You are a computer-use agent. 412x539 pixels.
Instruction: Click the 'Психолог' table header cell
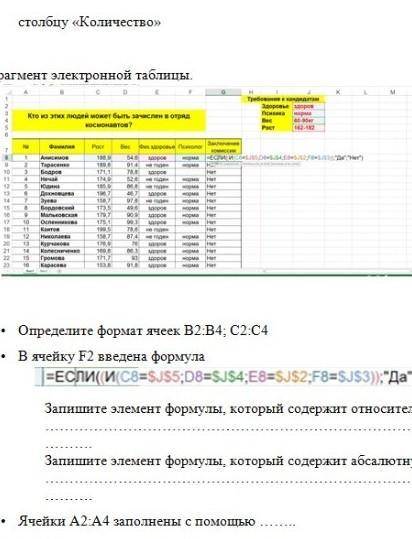[x=190, y=147]
